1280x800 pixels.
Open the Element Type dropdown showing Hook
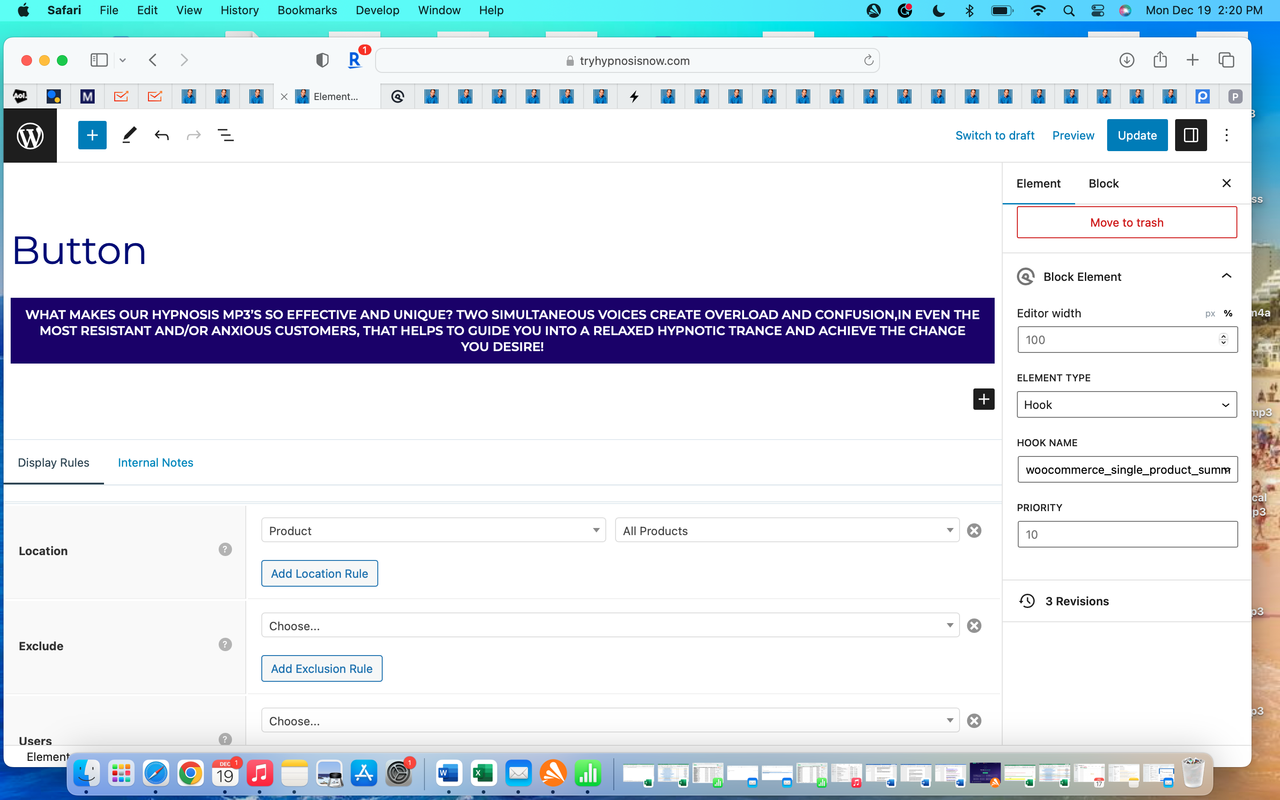tap(1127, 404)
